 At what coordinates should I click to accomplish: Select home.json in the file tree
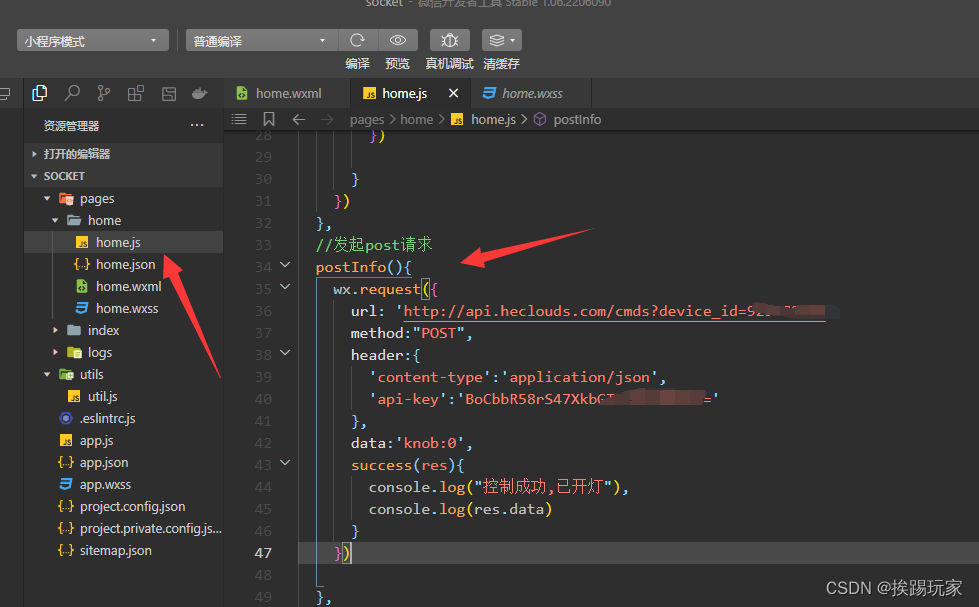click(123, 264)
